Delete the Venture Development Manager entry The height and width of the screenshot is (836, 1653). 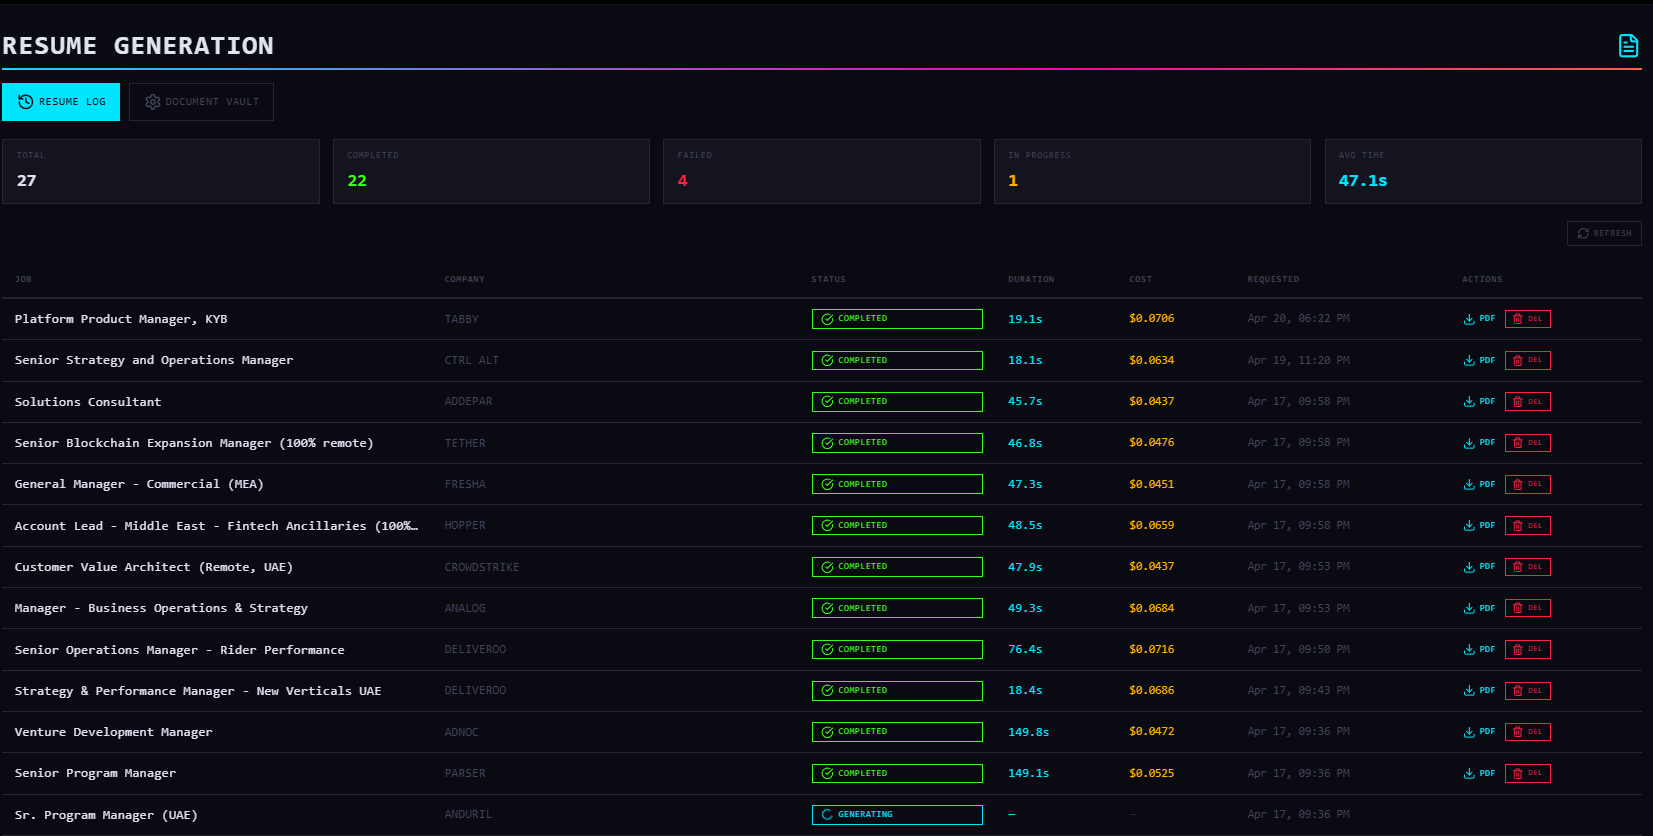pyautogui.click(x=1527, y=732)
